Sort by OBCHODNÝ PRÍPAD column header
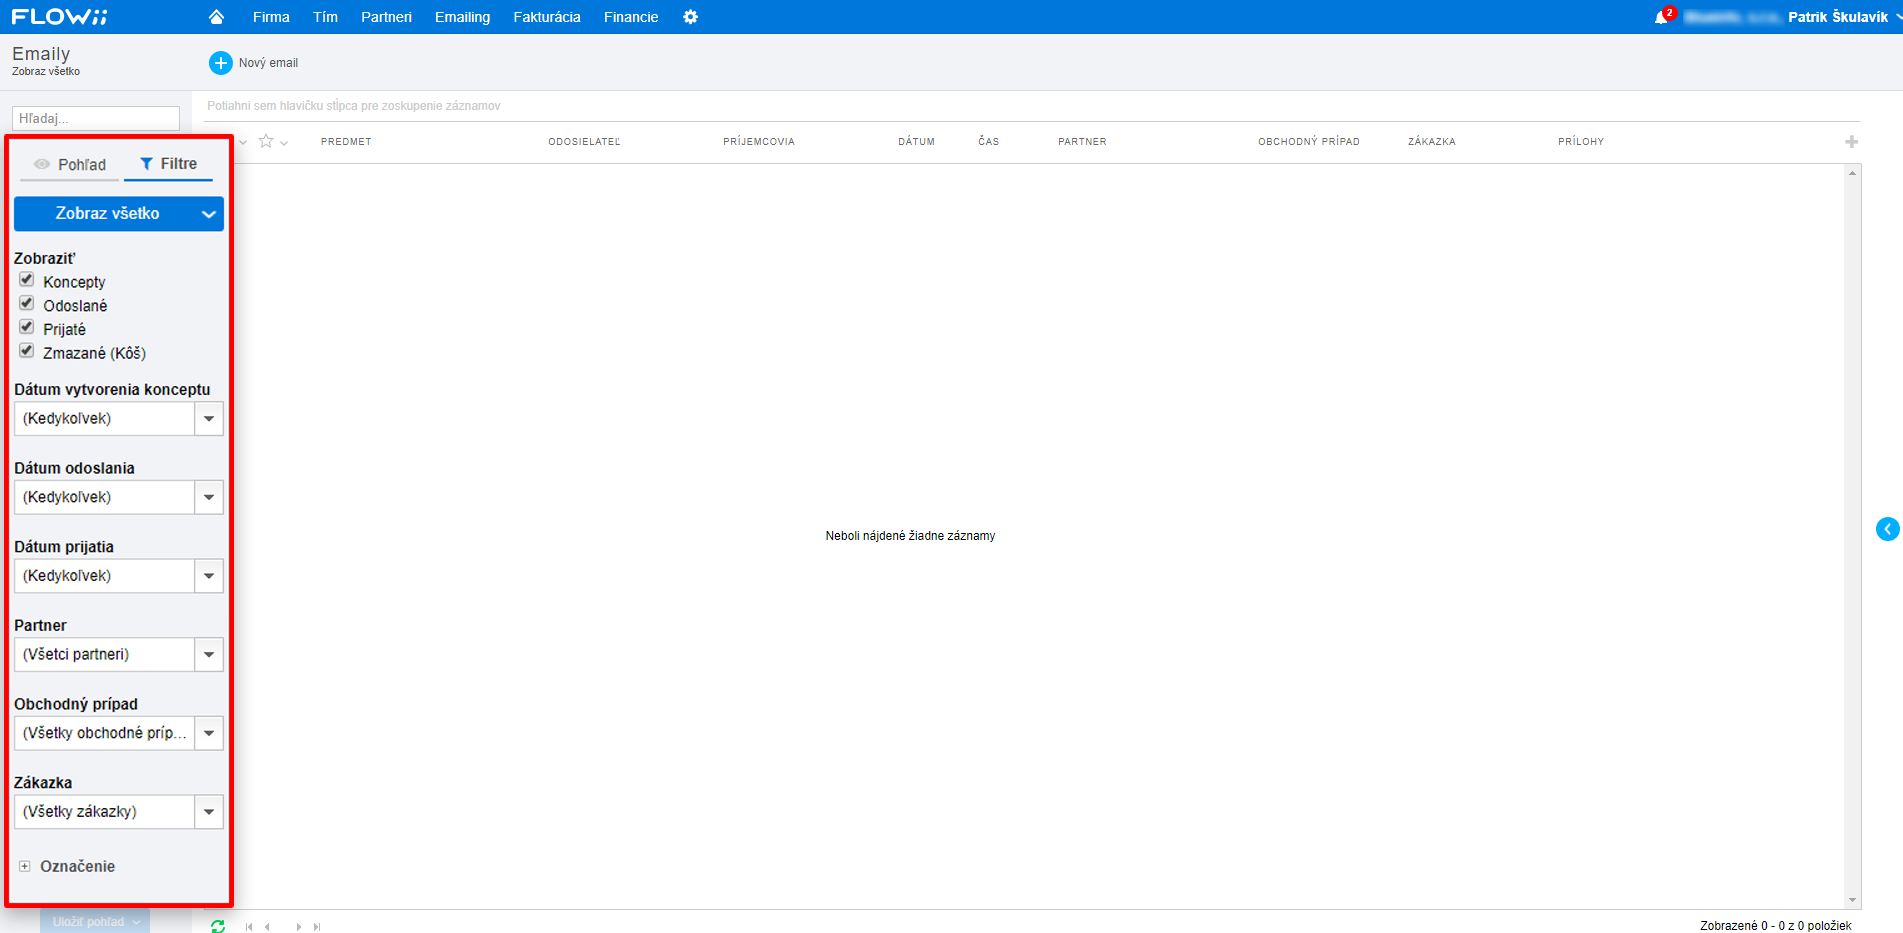 click(1309, 142)
